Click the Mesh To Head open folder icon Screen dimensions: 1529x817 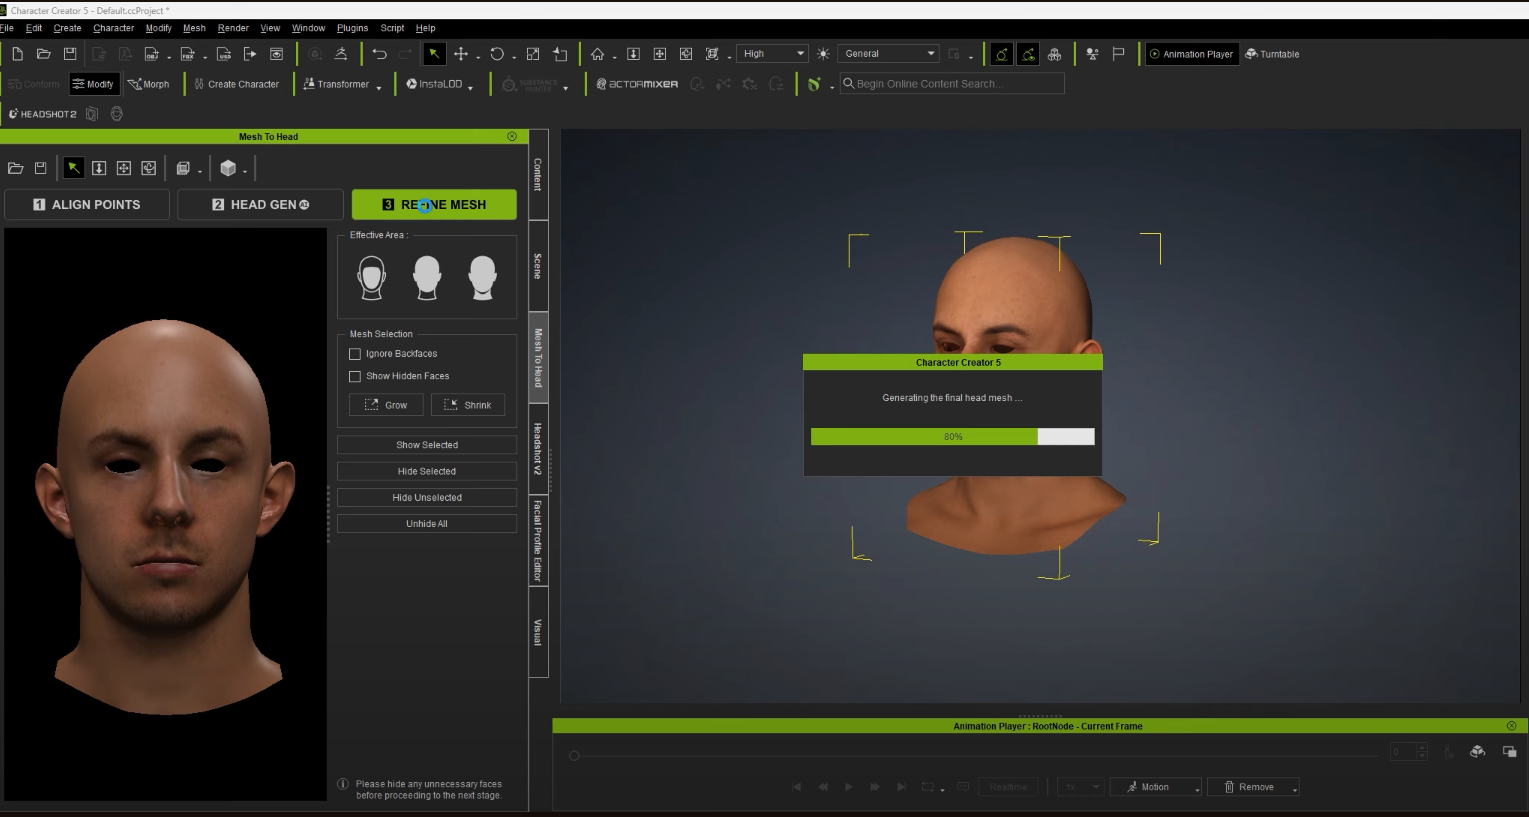click(x=16, y=168)
